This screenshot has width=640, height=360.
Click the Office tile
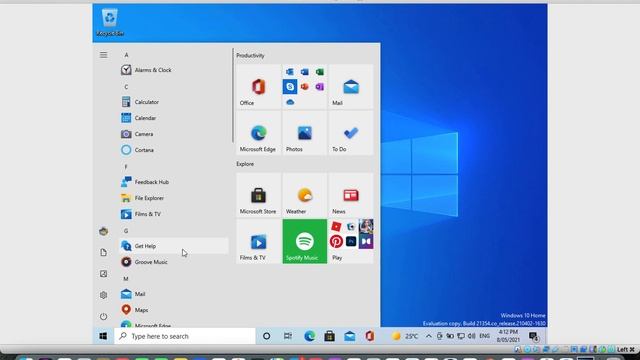[258, 87]
